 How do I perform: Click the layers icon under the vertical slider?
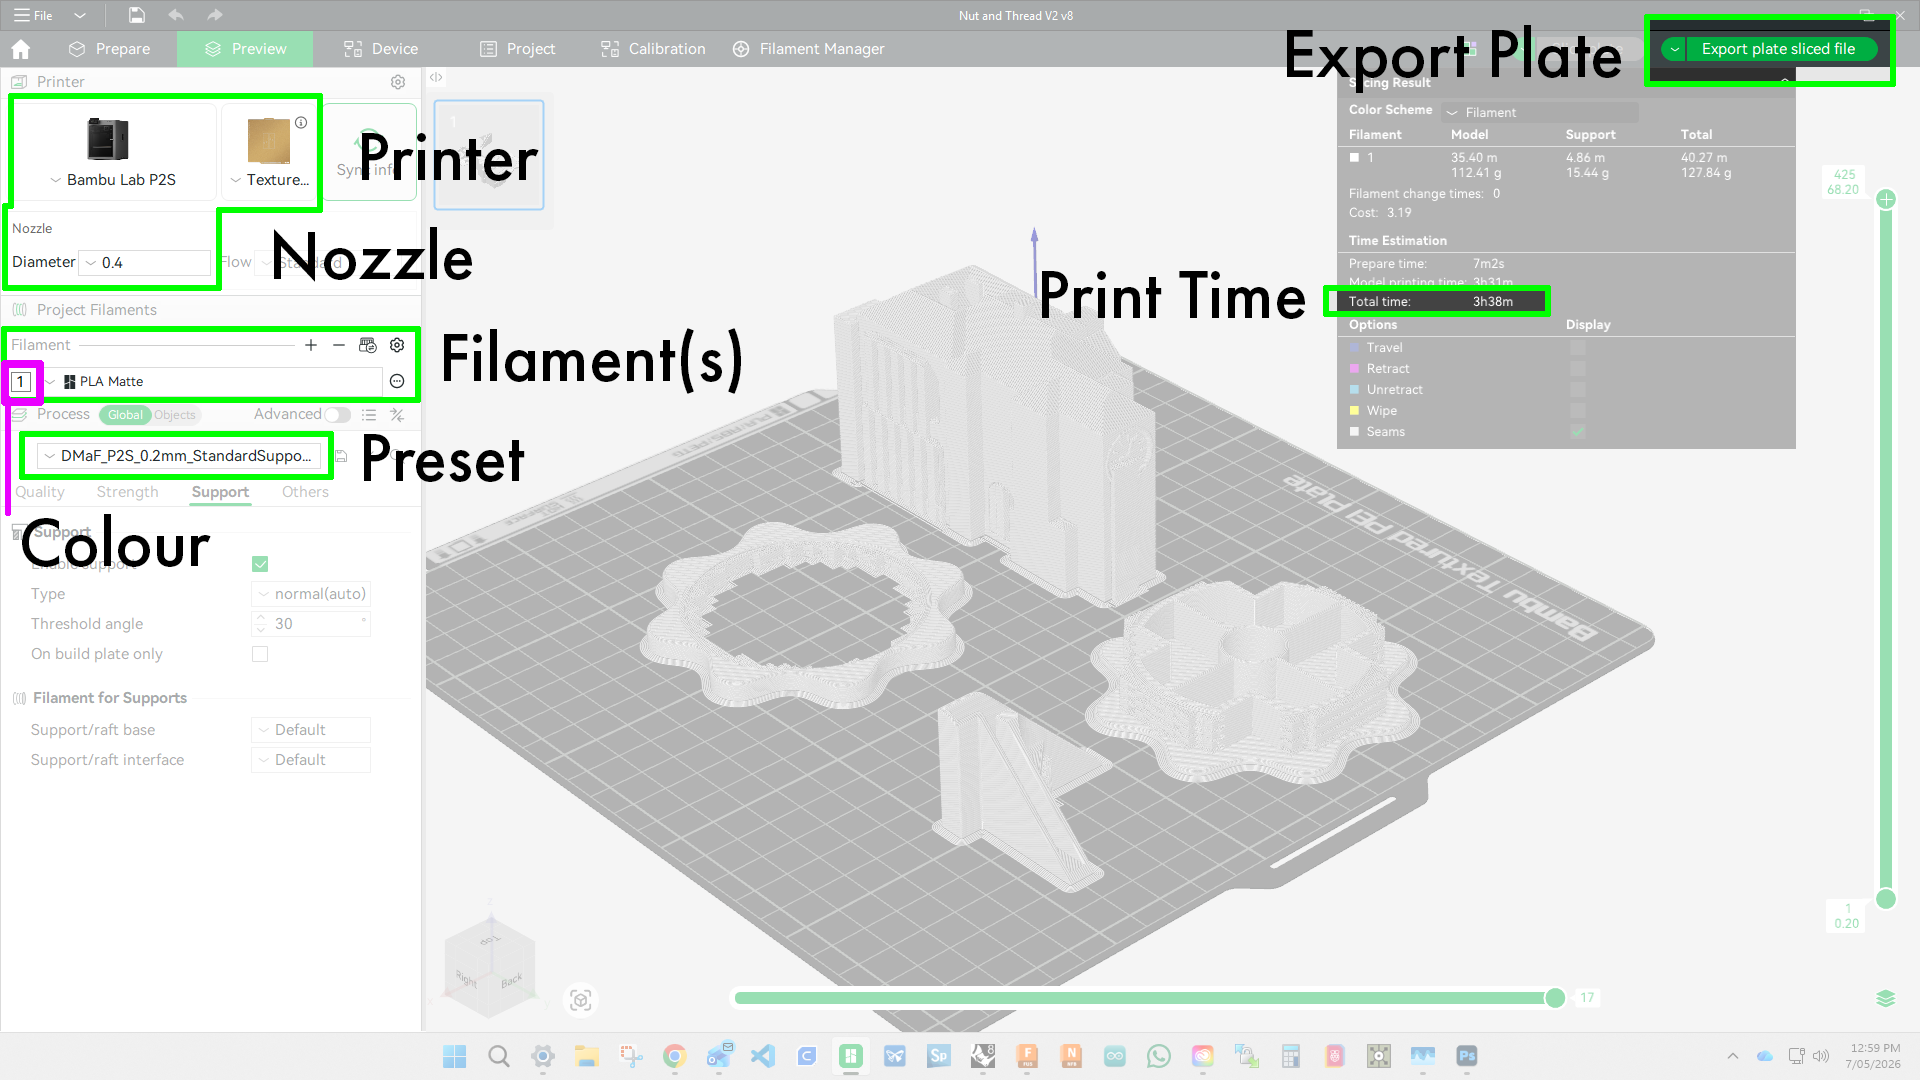point(1886,998)
